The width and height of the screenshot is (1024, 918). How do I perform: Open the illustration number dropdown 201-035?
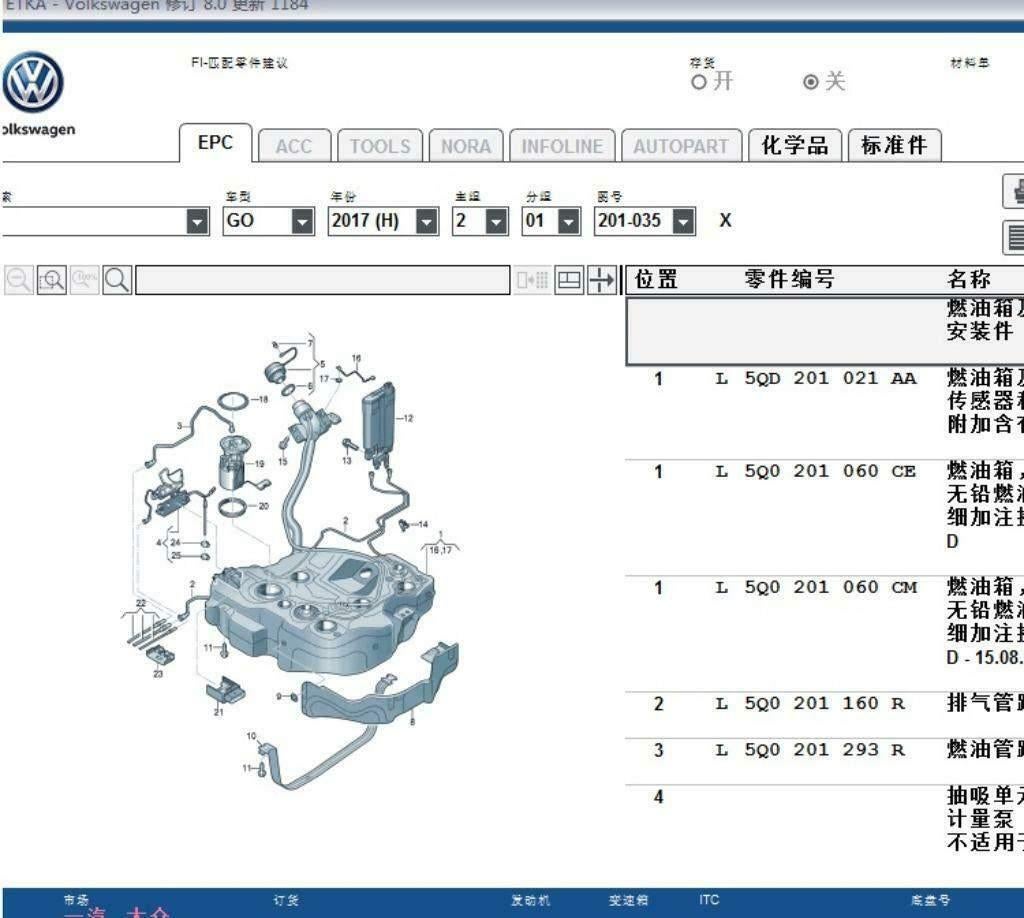tap(683, 221)
